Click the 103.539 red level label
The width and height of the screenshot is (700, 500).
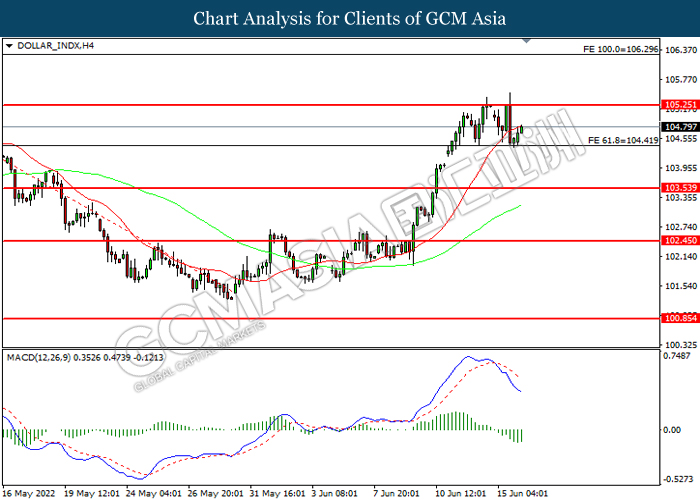[x=680, y=188]
